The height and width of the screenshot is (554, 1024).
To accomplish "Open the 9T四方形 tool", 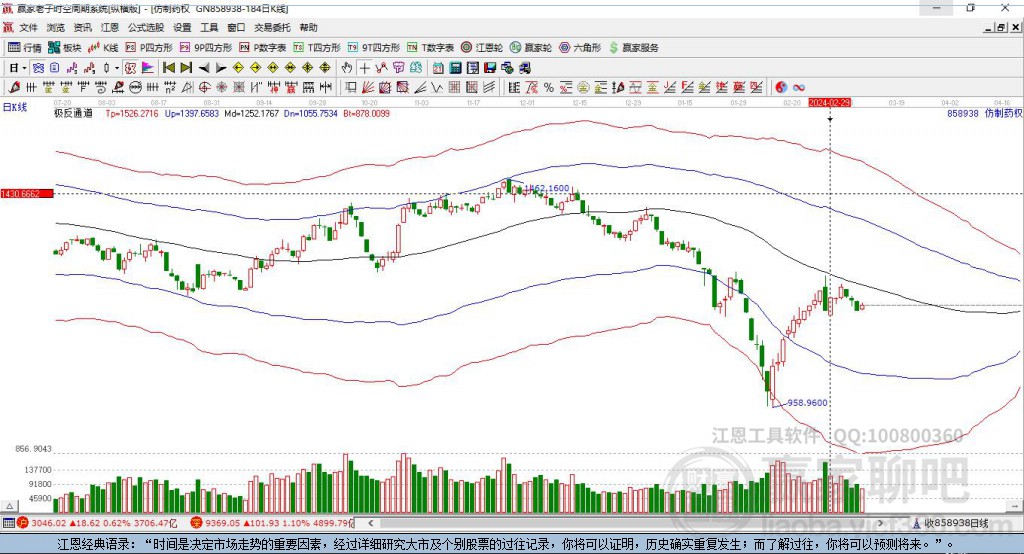I will click(x=374, y=47).
